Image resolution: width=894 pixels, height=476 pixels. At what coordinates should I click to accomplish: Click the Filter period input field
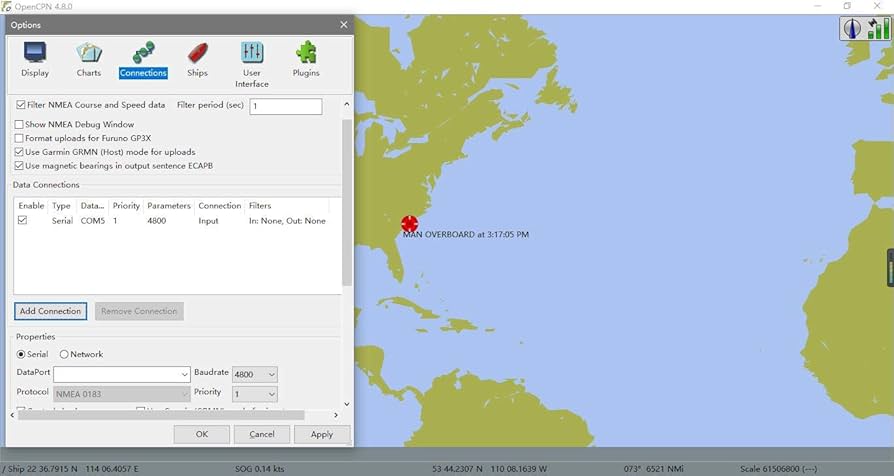pos(286,106)
